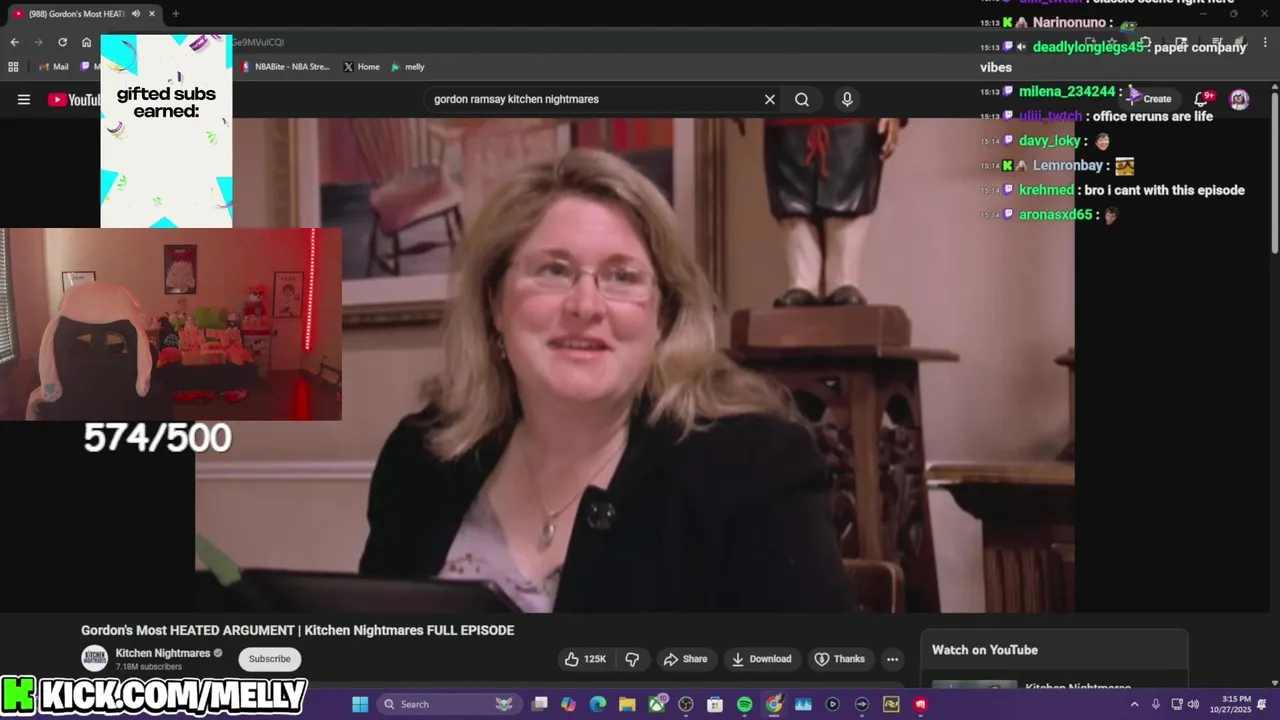
Task: Open Microsoft Edge from the taskbar
Action: (598, 704)
